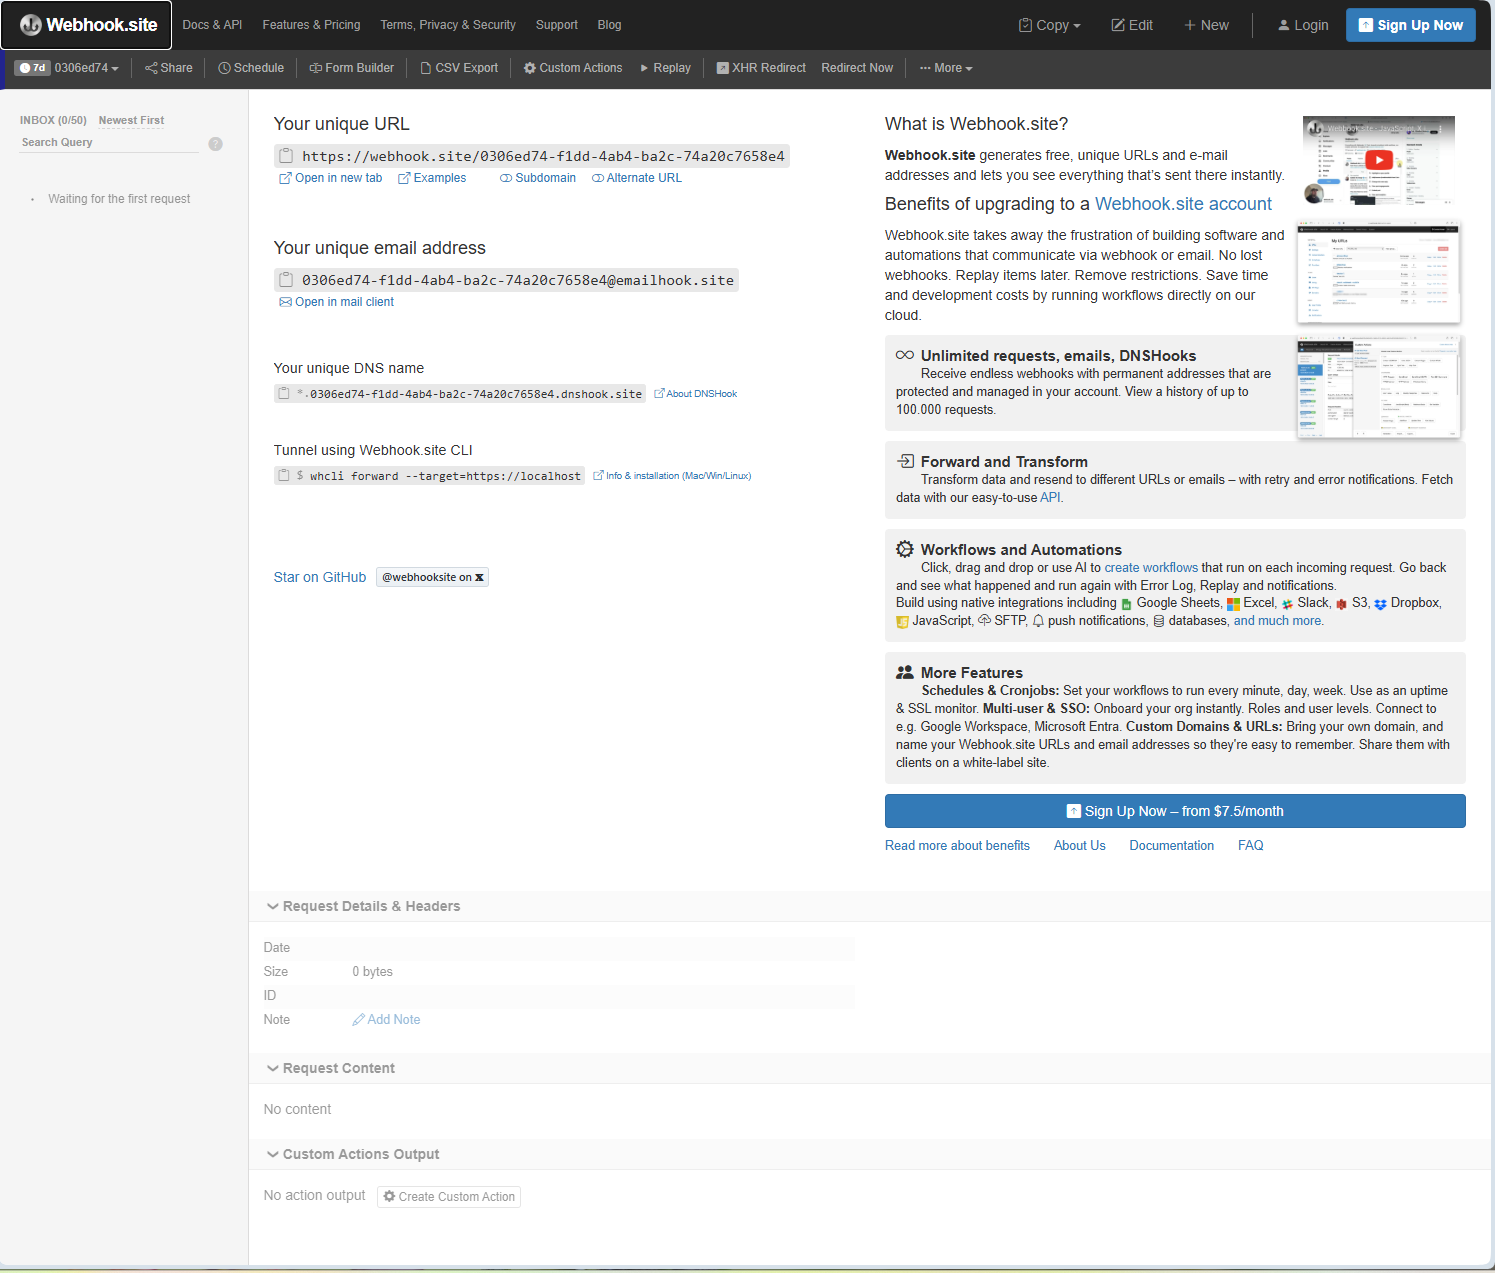Collapse Custom Actions Output section
This screenshot has height=1273, width=1495.
352,1154
